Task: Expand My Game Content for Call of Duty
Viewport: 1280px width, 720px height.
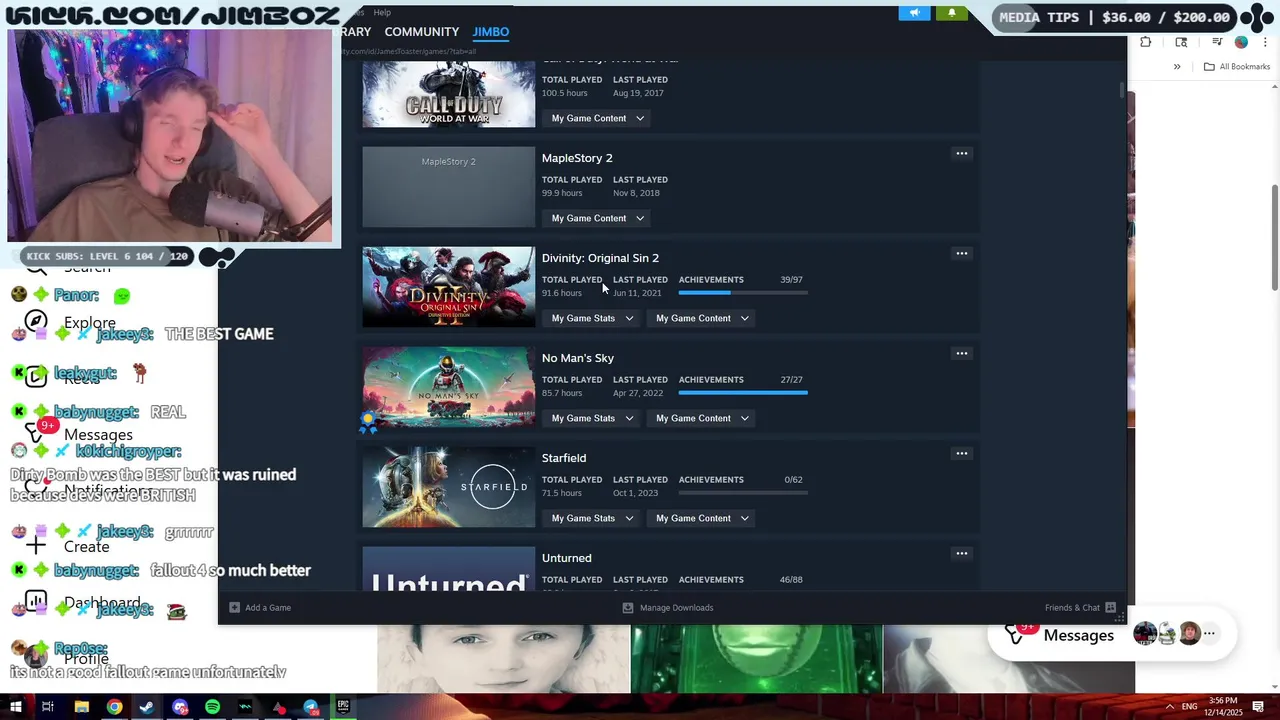Action: tap(598, 118)
